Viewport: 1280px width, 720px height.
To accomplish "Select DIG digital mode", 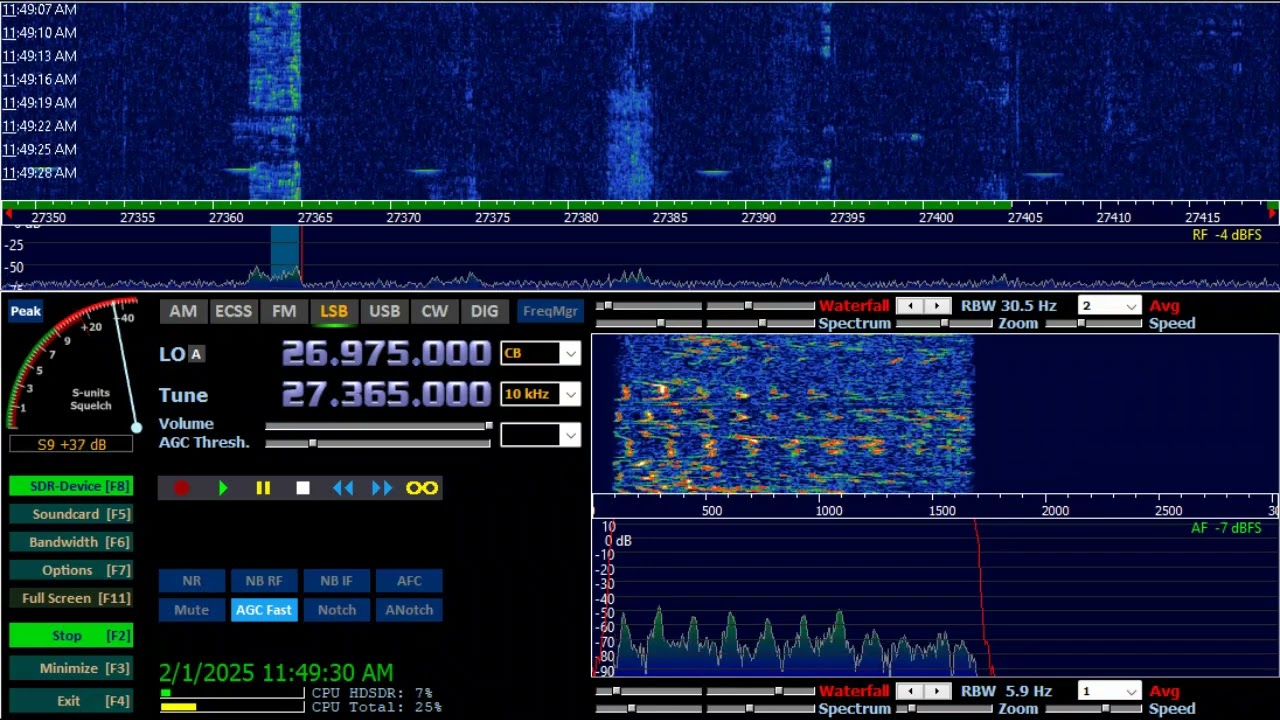I will click(x=485, y=311).
